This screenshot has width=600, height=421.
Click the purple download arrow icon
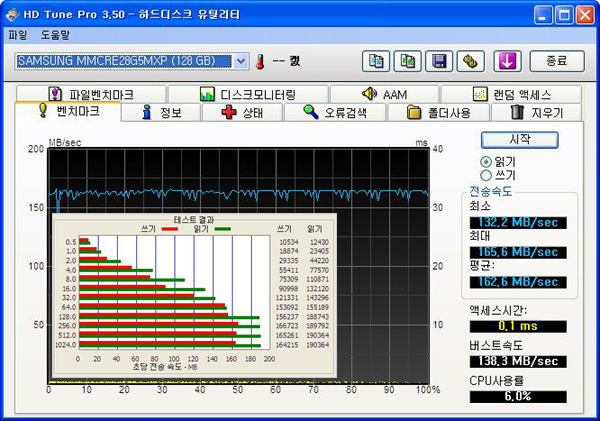click(507, 61)
